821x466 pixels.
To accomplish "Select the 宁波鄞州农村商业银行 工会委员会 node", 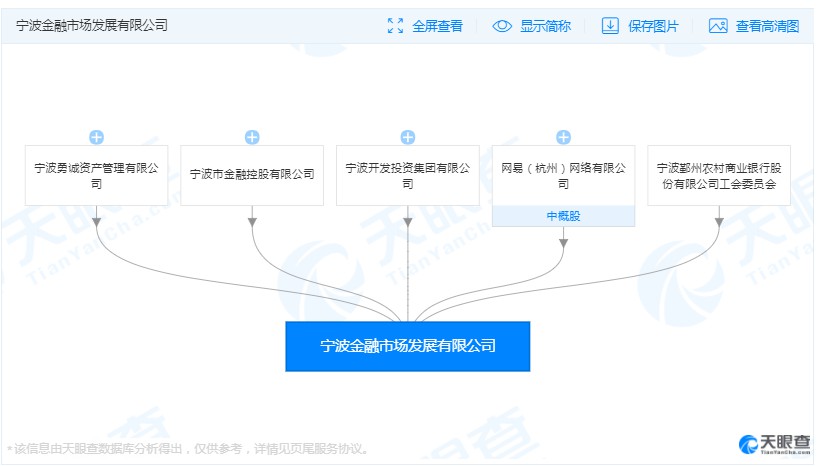I will click(x=719, y=175).
